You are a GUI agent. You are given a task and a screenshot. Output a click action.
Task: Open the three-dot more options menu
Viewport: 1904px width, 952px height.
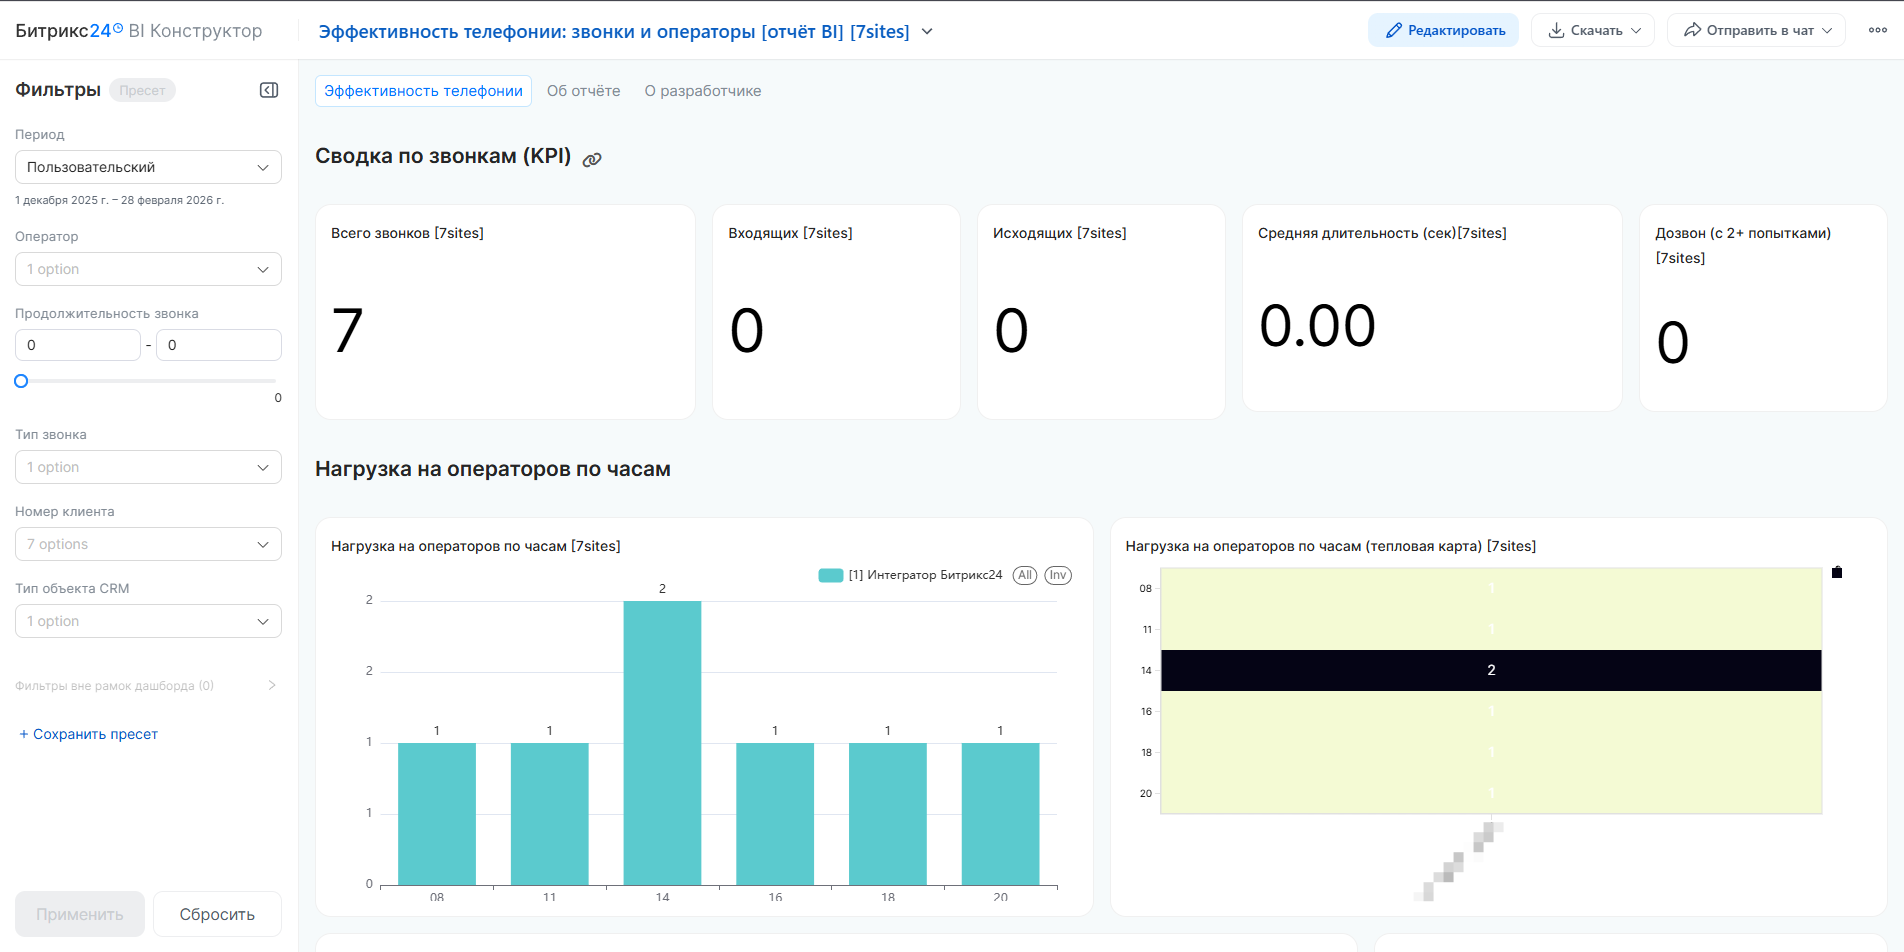pos(1877,30)
